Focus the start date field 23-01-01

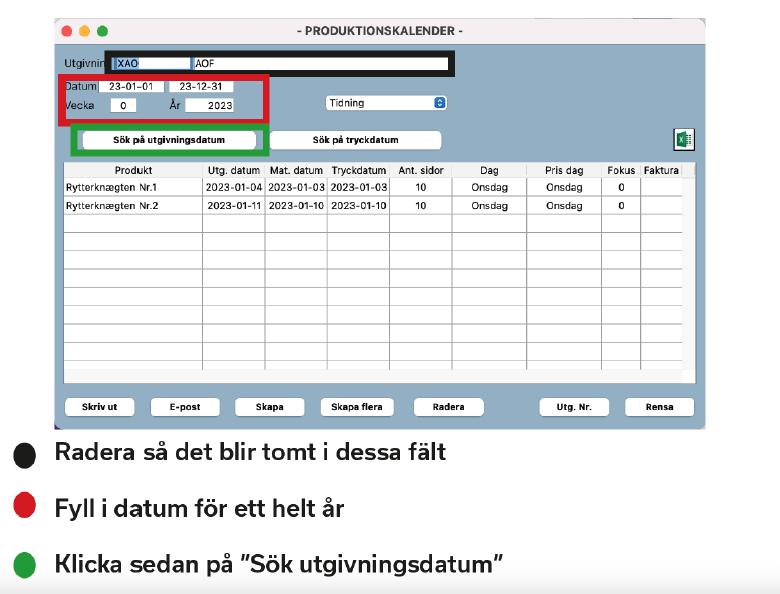130,87
